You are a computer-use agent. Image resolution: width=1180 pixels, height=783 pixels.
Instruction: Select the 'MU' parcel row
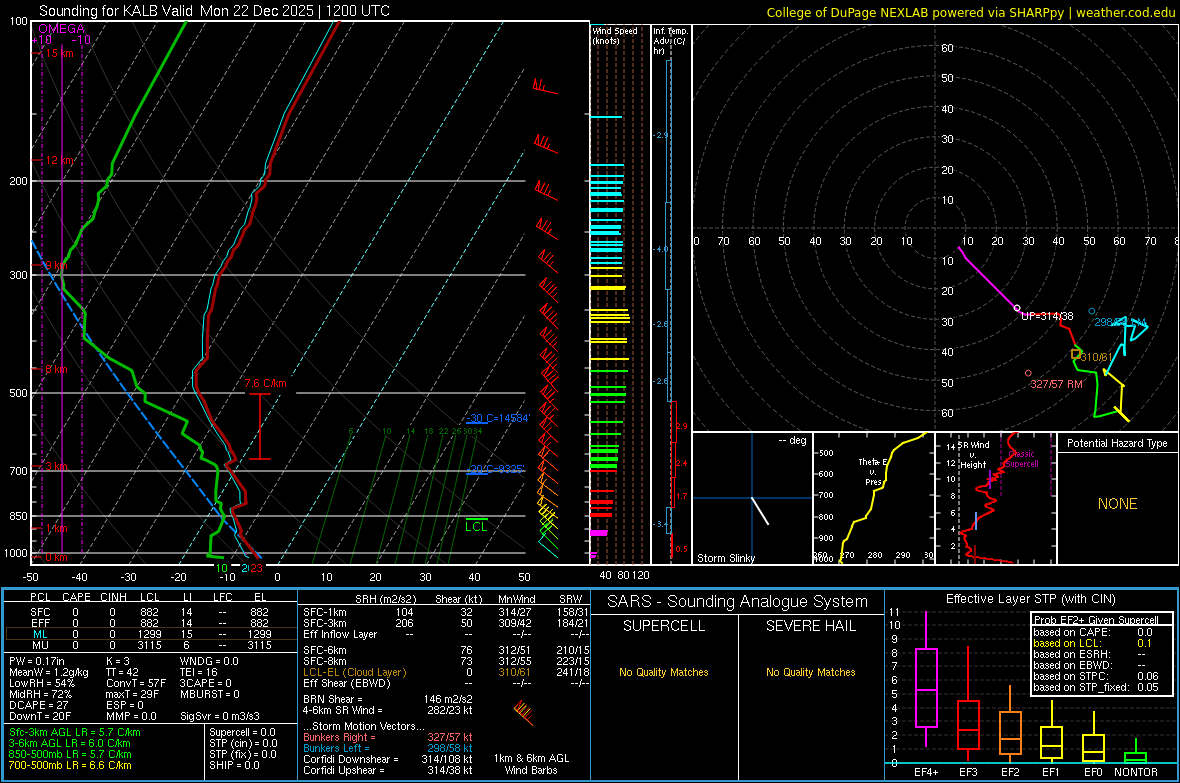coord(151,645)
